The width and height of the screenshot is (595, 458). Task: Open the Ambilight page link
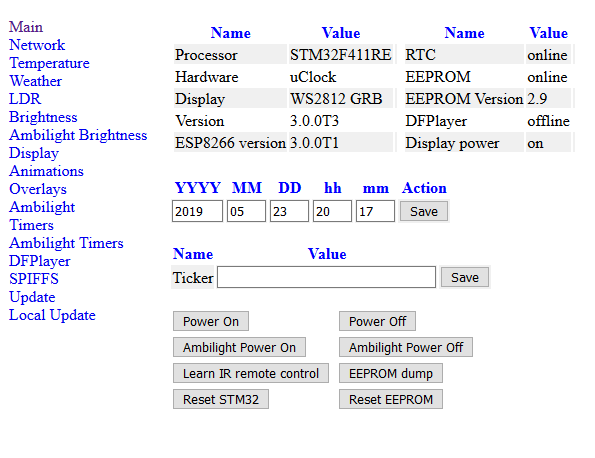[42, 207]
